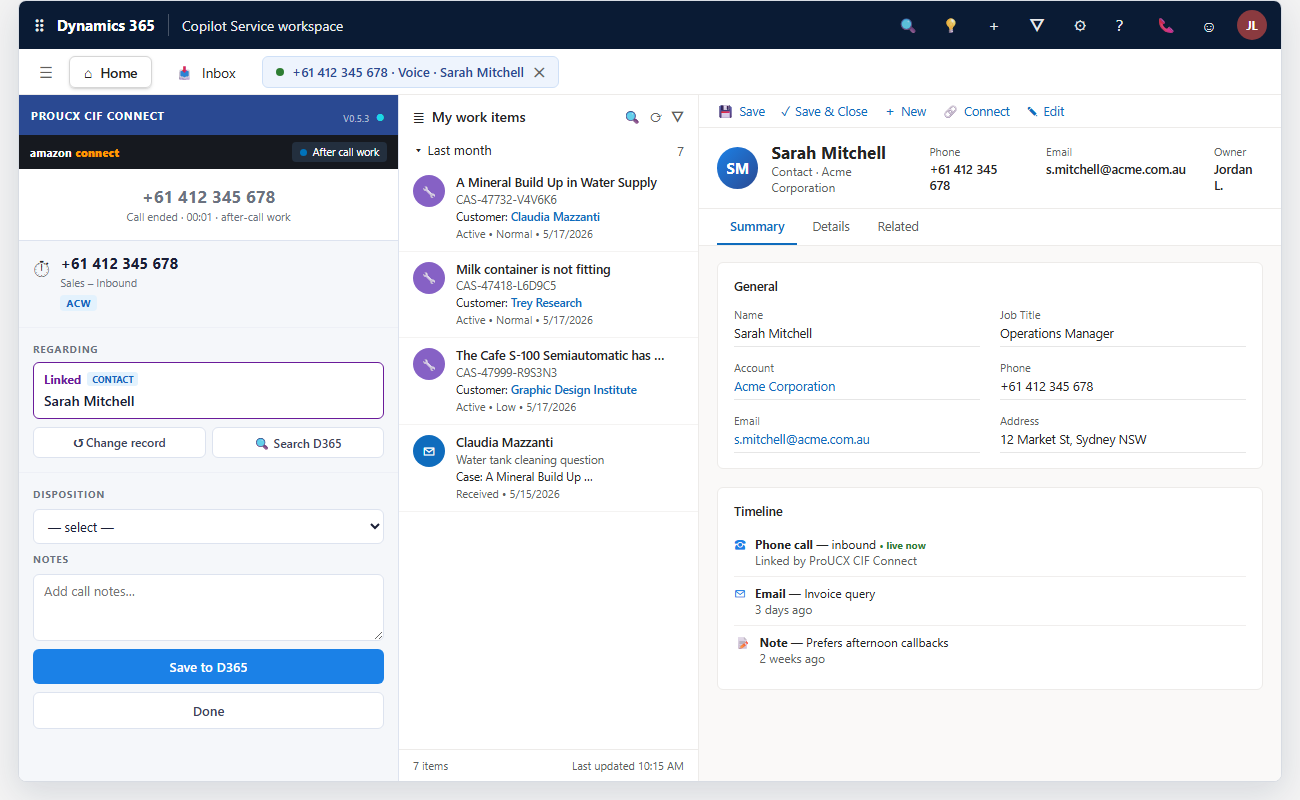Click the ACW badge

pos(78,303)
